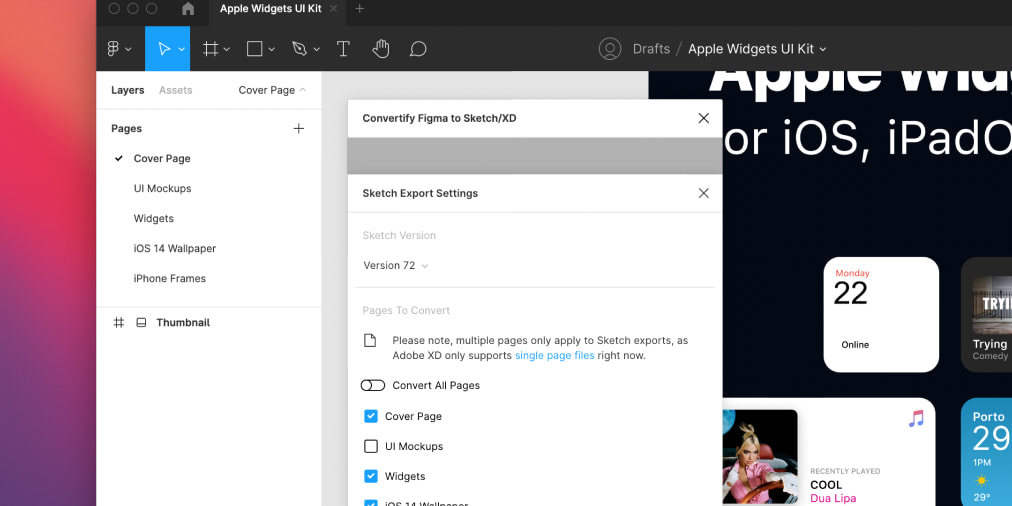The image size is (1012, 506).
Task: Go to the Figma home icon
Action: pos(188,8)
